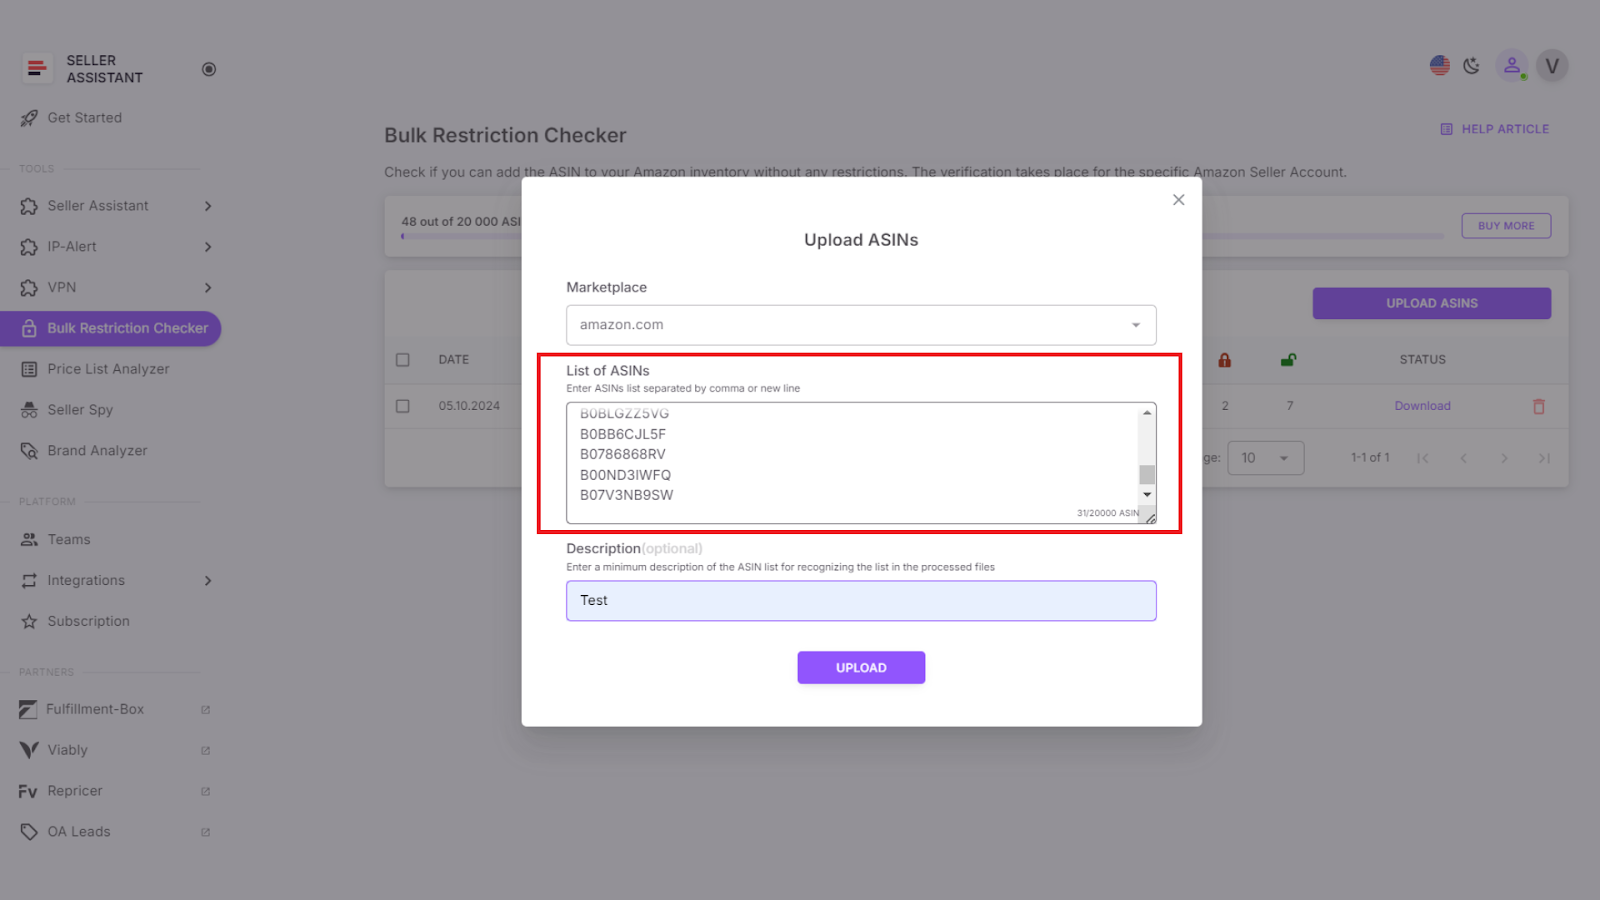Toggle dark mode with the moon icon
This screenshot has width=1600, height=900.
pos(1471,65)
